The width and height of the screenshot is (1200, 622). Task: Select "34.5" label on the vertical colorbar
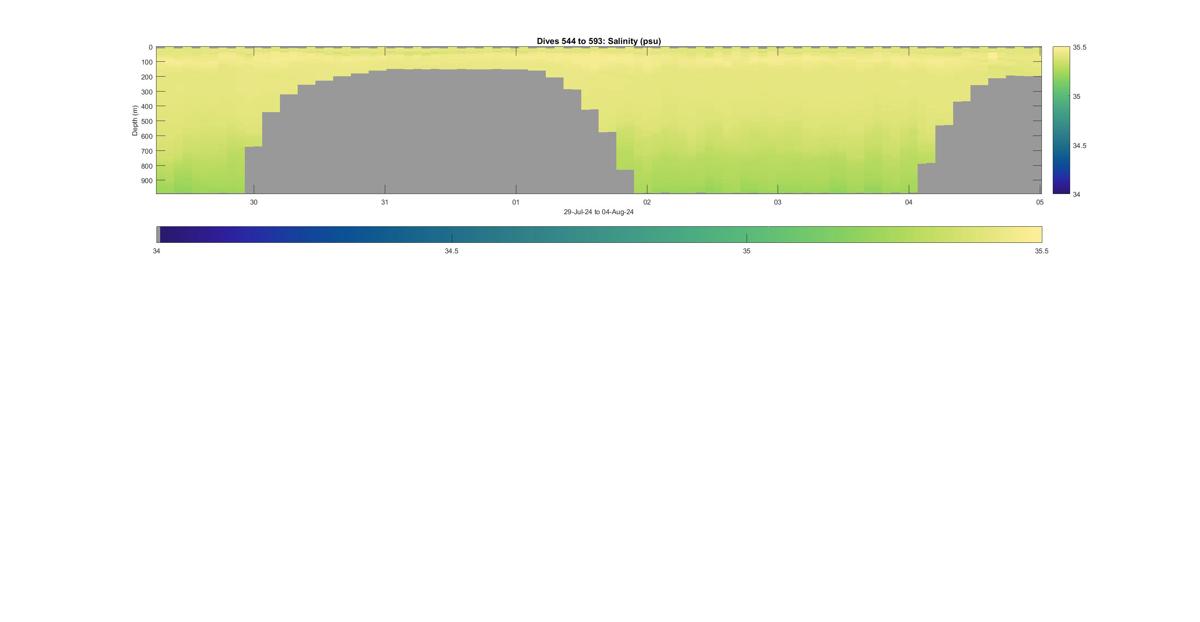[1080, 145]
